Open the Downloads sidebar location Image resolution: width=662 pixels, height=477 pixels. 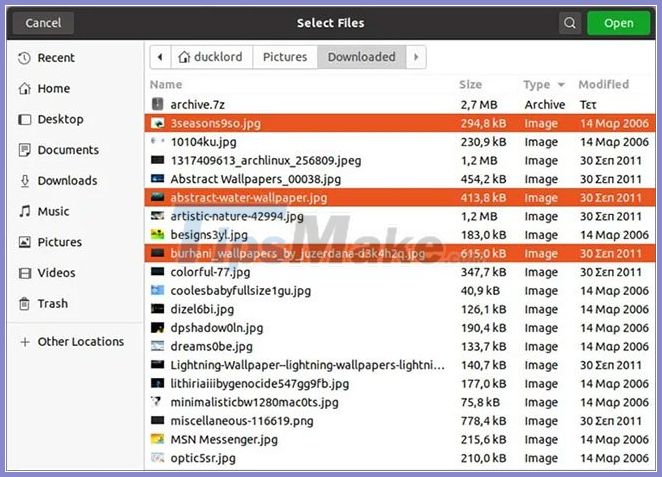click(x=75, y=181)
